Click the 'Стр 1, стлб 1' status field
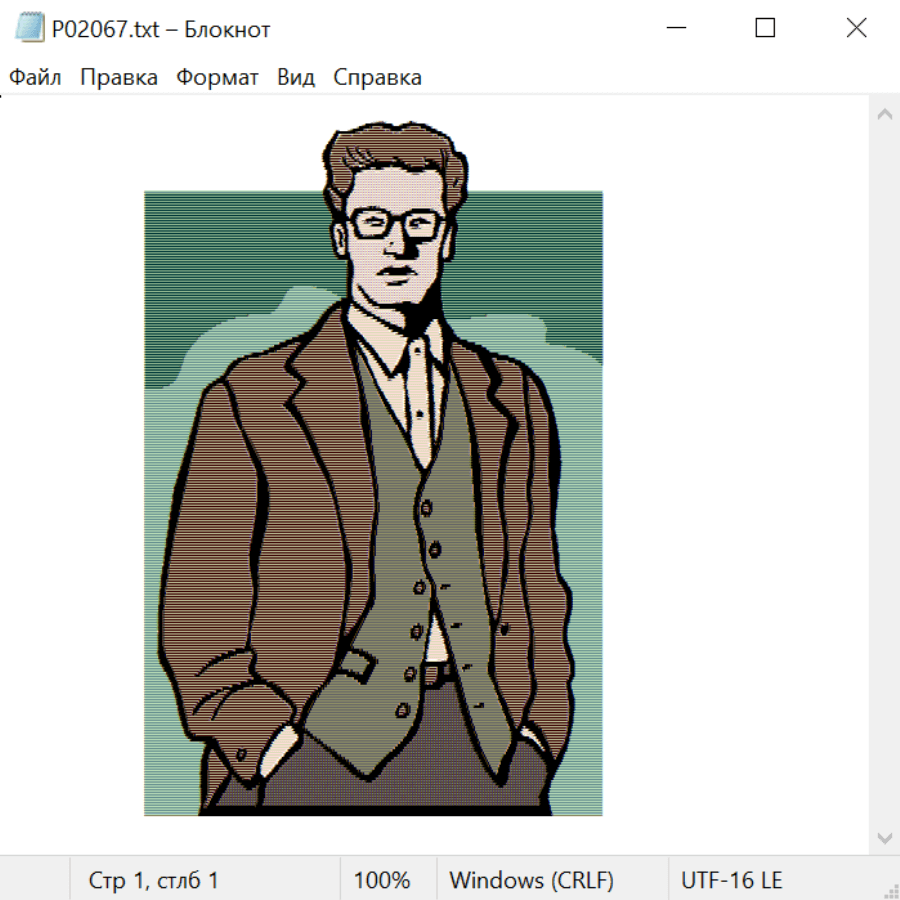The width and height of the screenshot is (900, 900). click(154, 880)
